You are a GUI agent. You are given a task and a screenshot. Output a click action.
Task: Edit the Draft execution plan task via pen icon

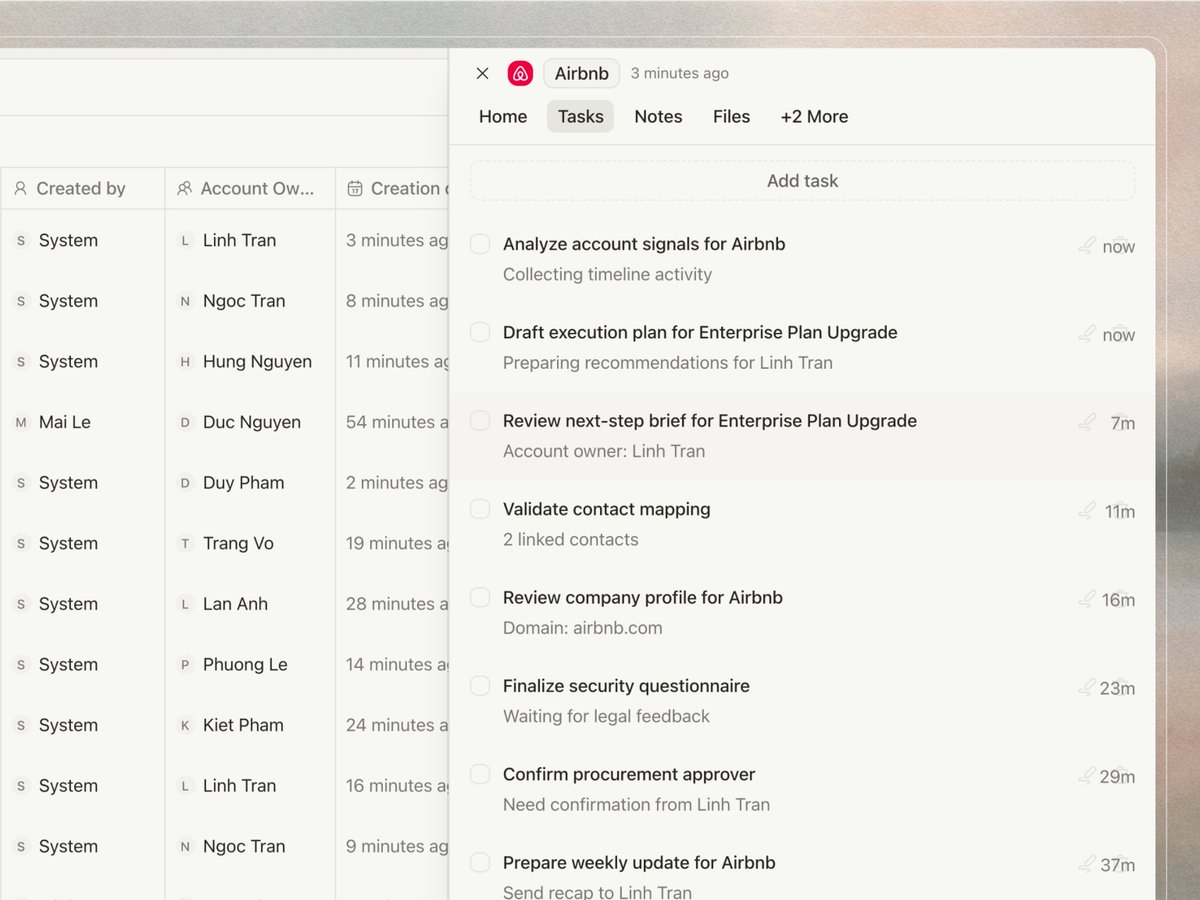[x=1088, y=334]
